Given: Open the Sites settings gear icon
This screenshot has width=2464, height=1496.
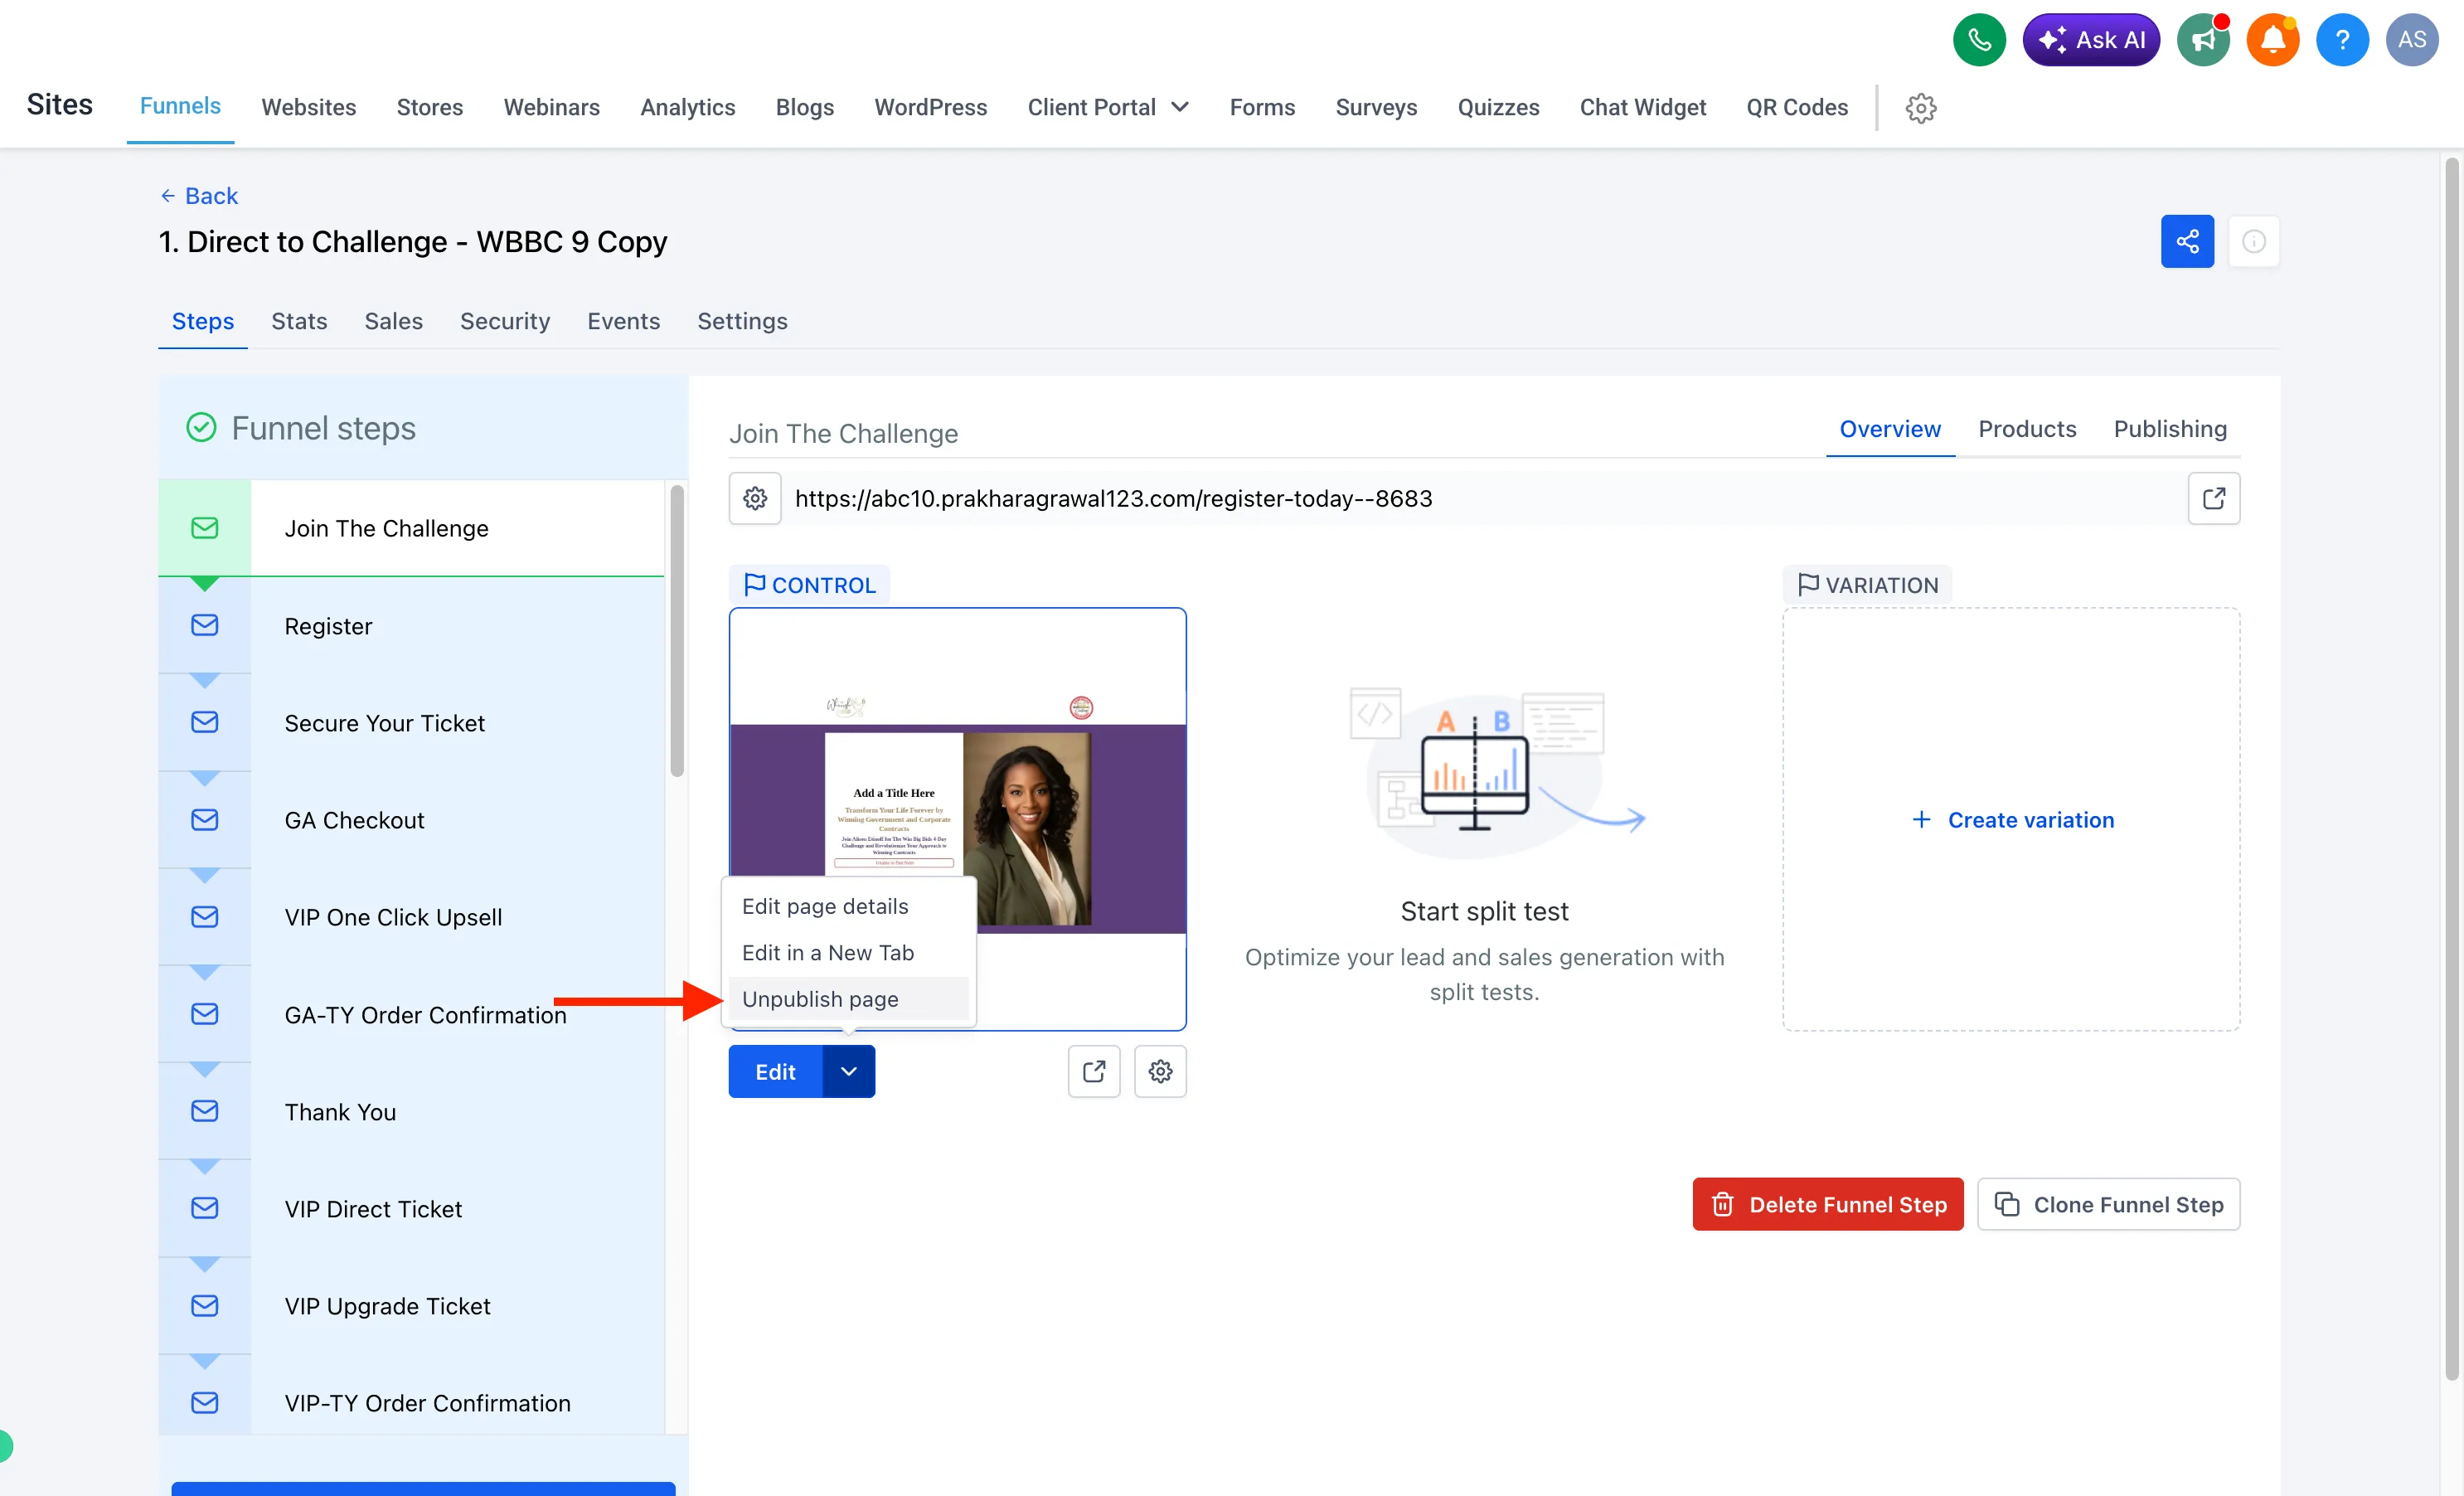Looking at the screenshot, I should pyautogui.click(x=1920, y=108).
